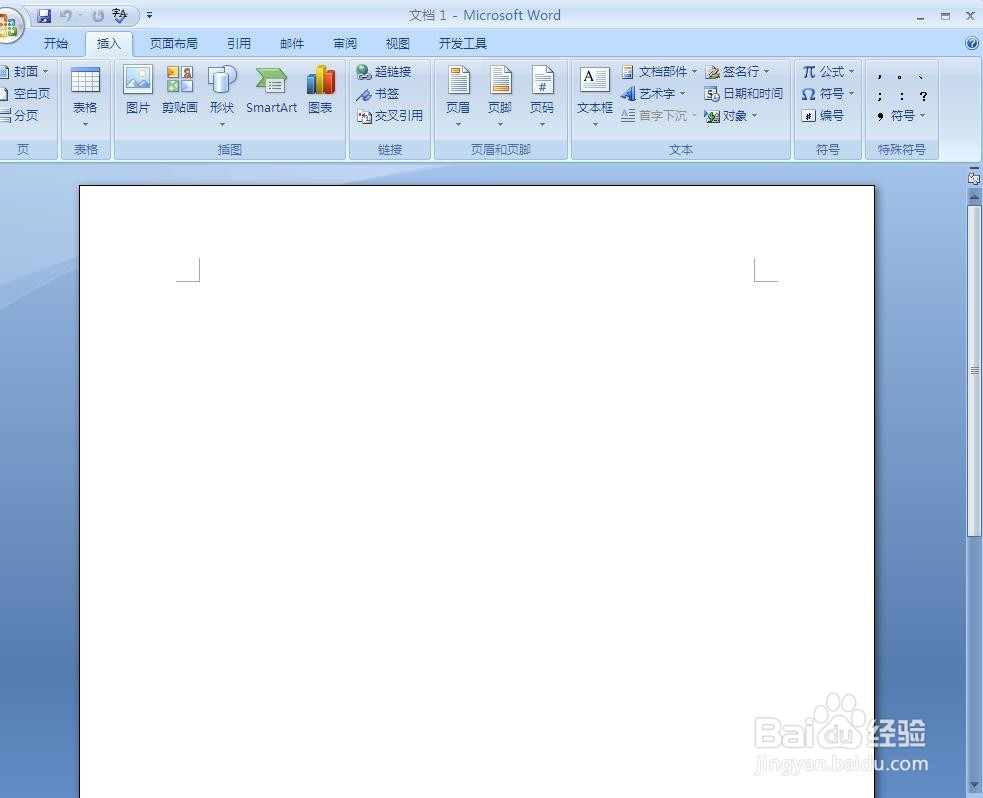983x798 pixels.
Task: Open the 剪贴画 (Clip Art) pane
Action: pos(180,91)
